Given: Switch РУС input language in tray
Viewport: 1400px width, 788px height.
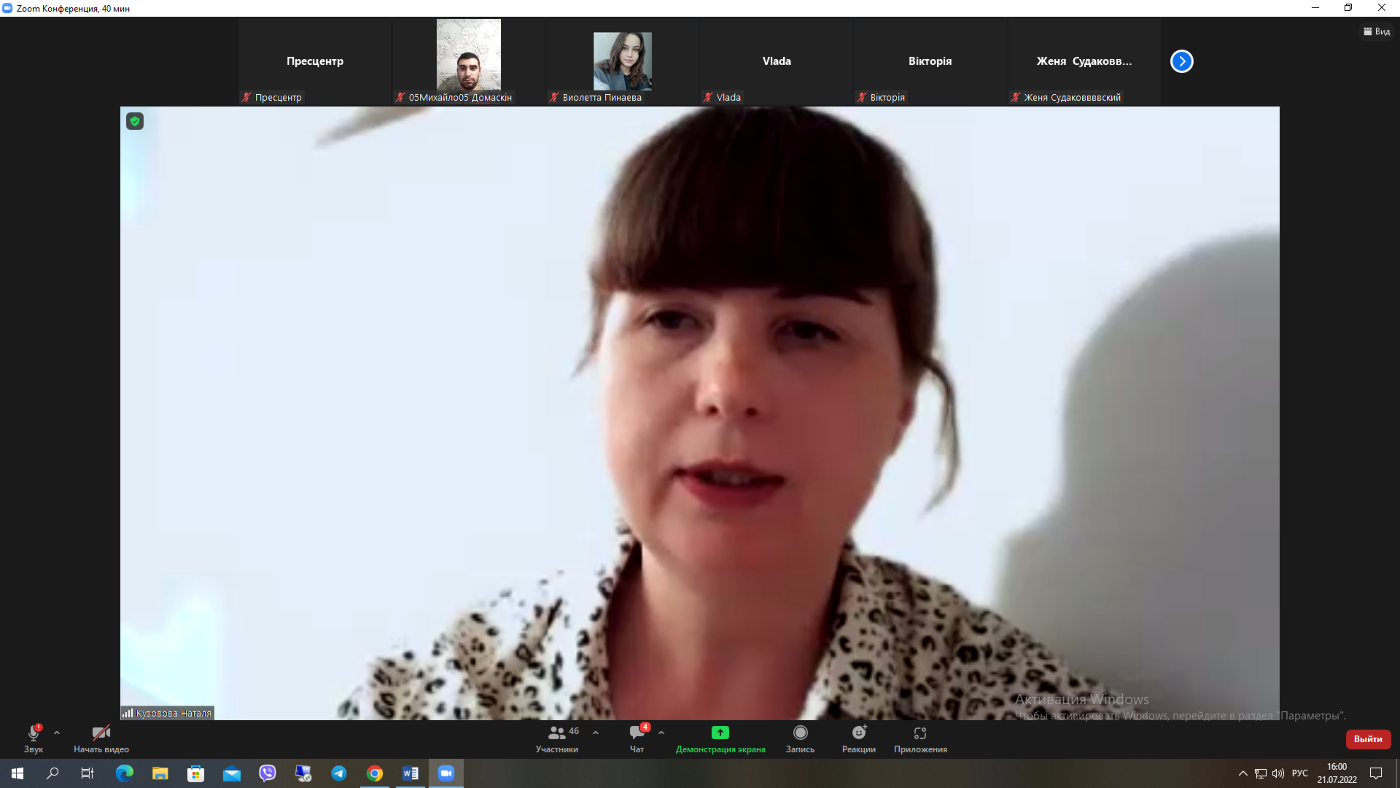Looking at the screenshot, I should pos(1300,773).
